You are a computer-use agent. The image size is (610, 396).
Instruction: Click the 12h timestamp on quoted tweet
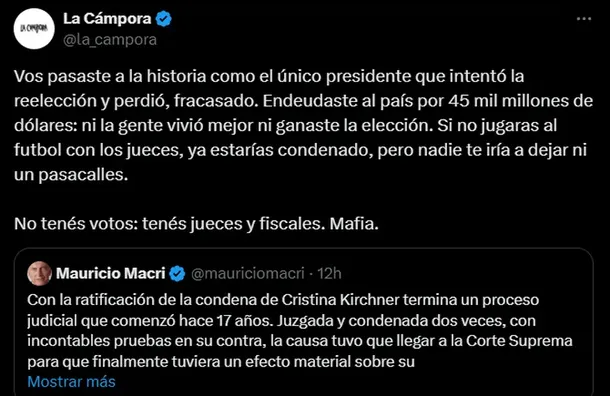pyautogui.click(x=329, y=274)
